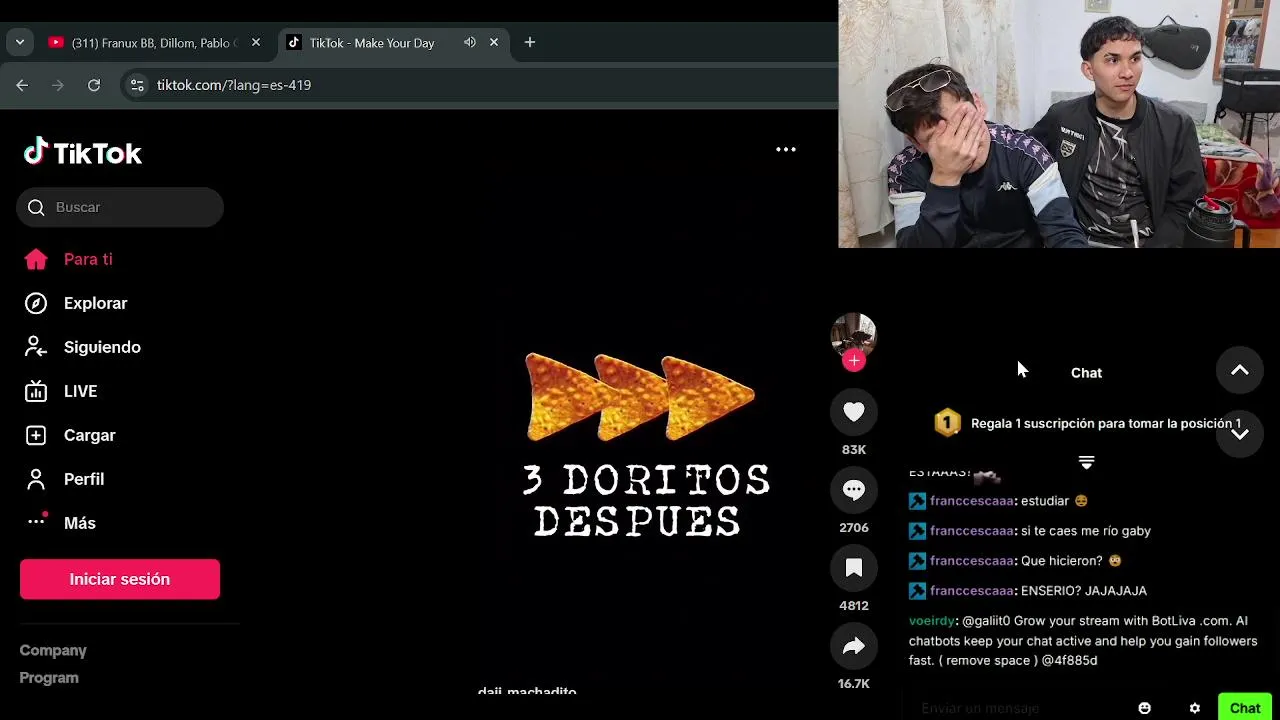
Task: Click the Regala 1 suscripción banner text
Action: tap(1106, 423)
